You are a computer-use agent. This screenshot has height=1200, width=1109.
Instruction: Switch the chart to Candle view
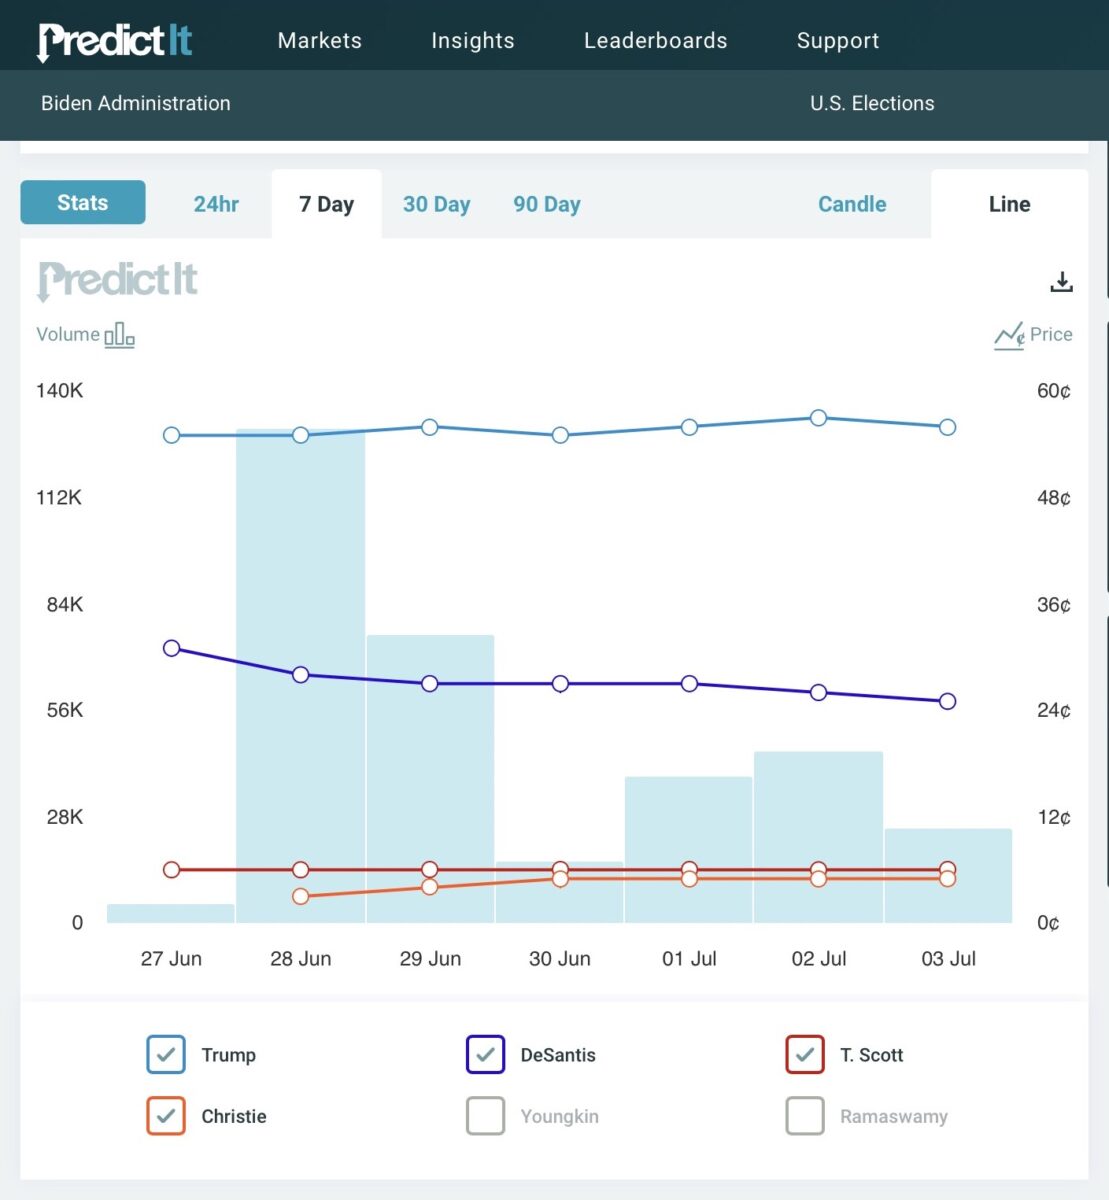(x=851, y=203)
